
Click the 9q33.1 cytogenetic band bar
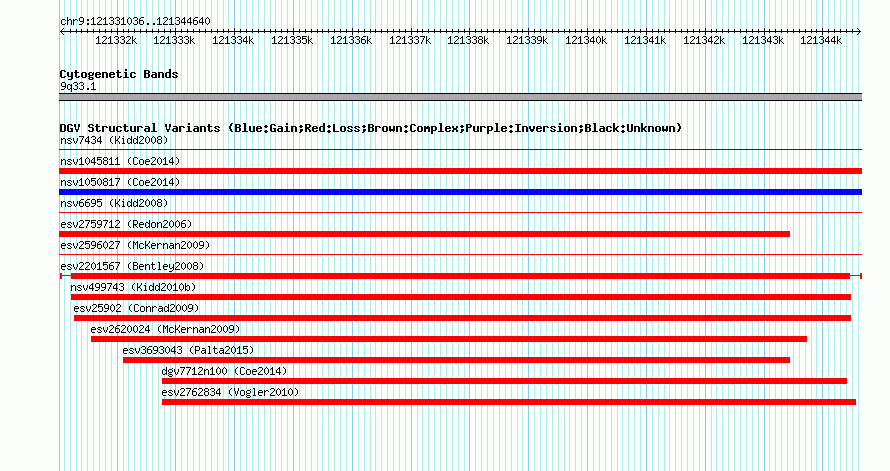[460, 97]
